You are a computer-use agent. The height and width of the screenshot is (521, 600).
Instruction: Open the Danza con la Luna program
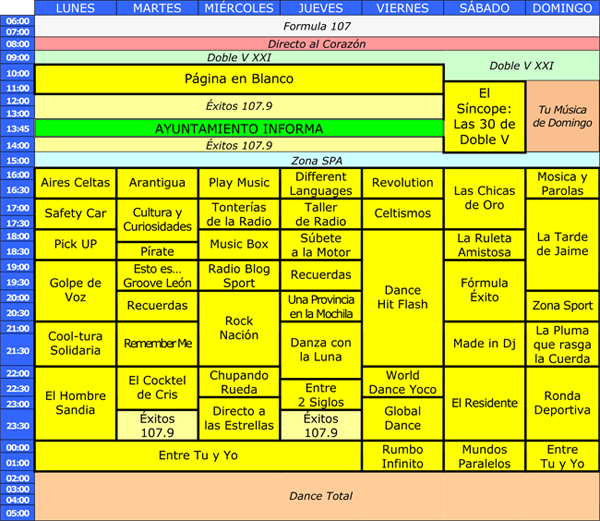[321, 350]
